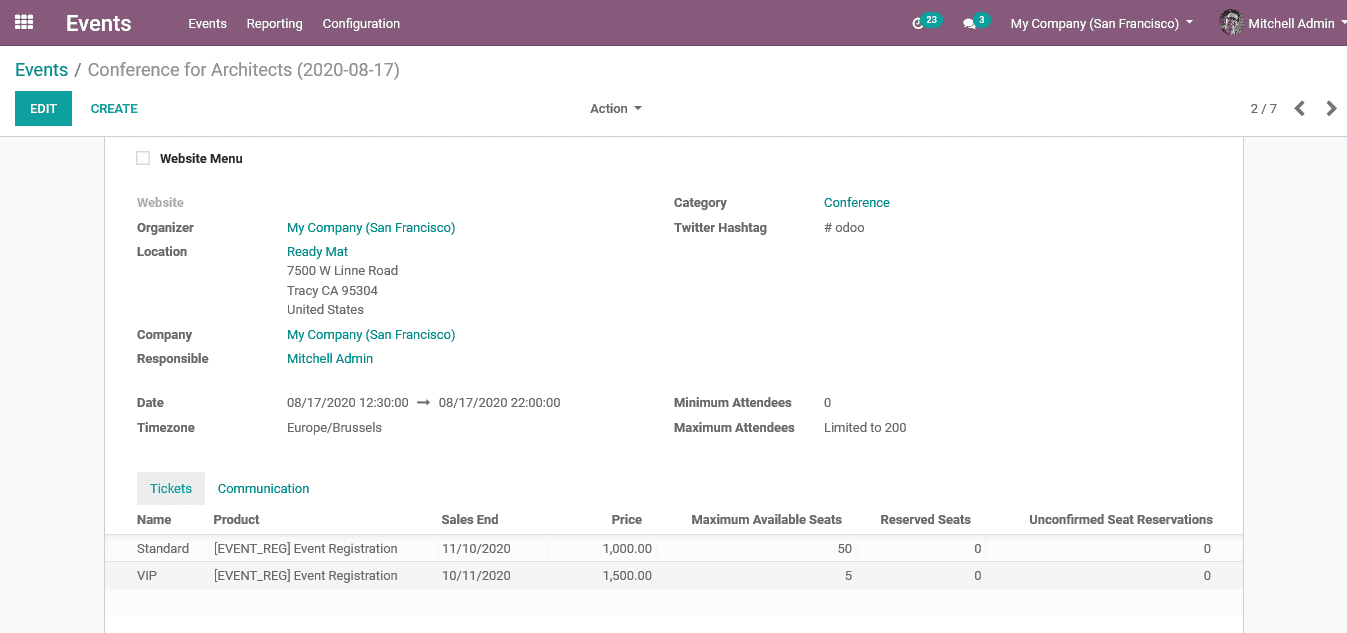1347x633 pixels.
Task: Click the Limited to 200 value
Action: point(865,428)
